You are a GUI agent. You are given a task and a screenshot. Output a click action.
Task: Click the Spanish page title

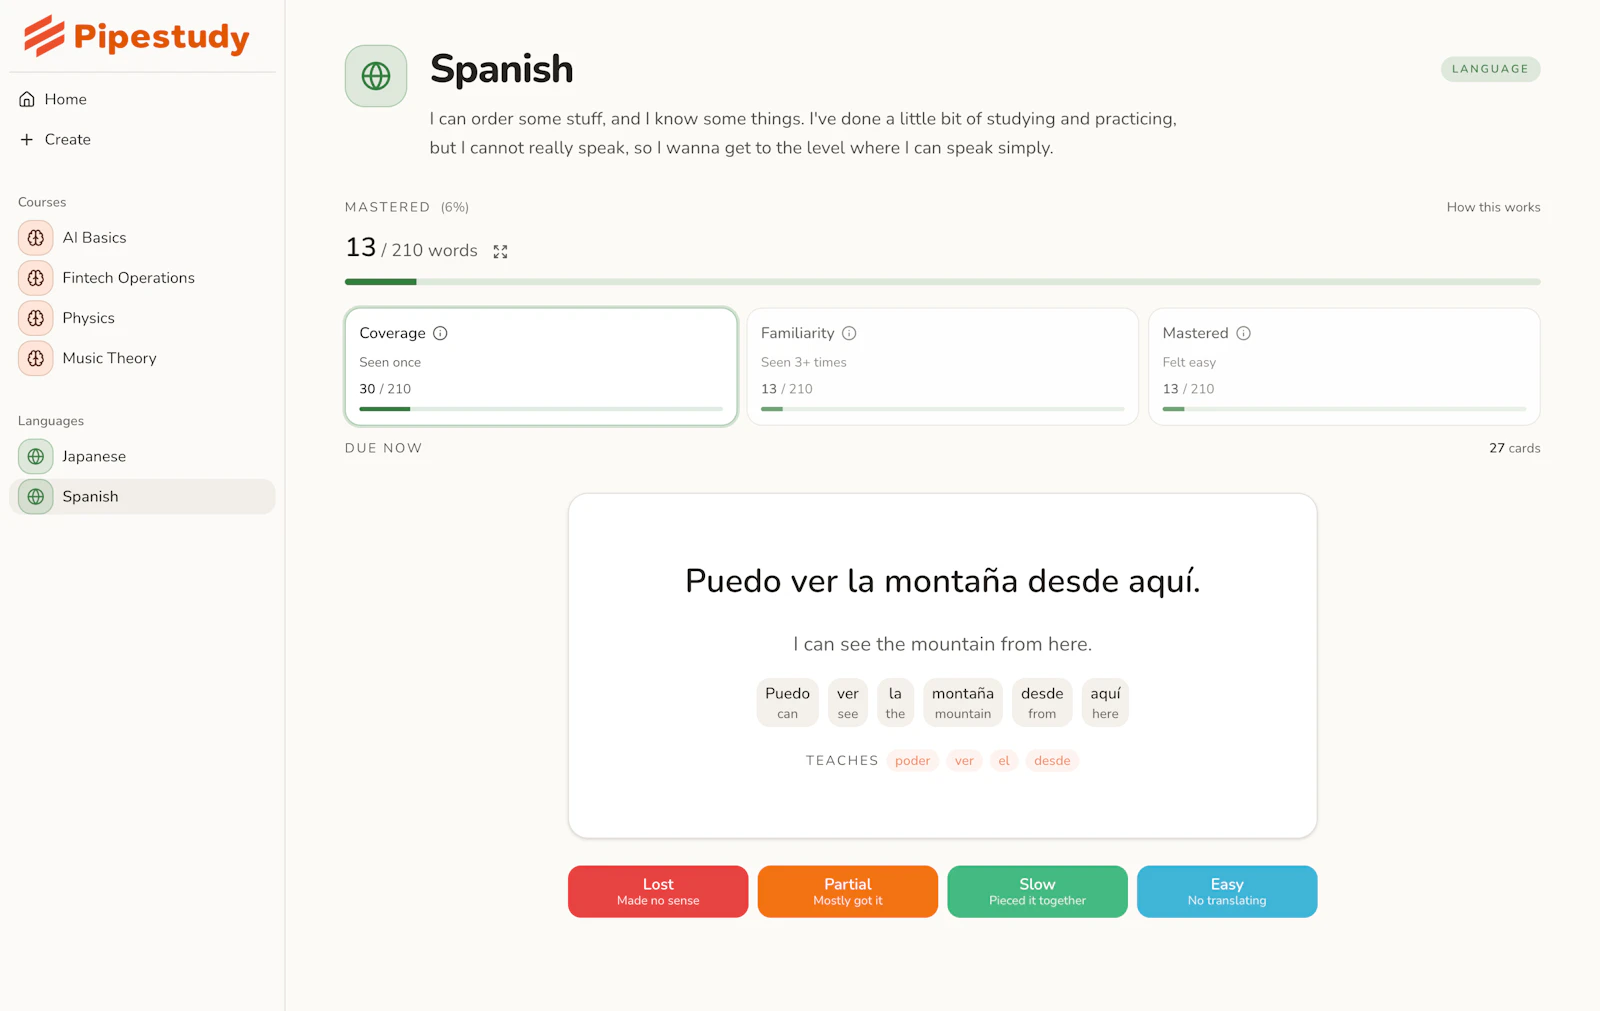[x=502, y=69]
